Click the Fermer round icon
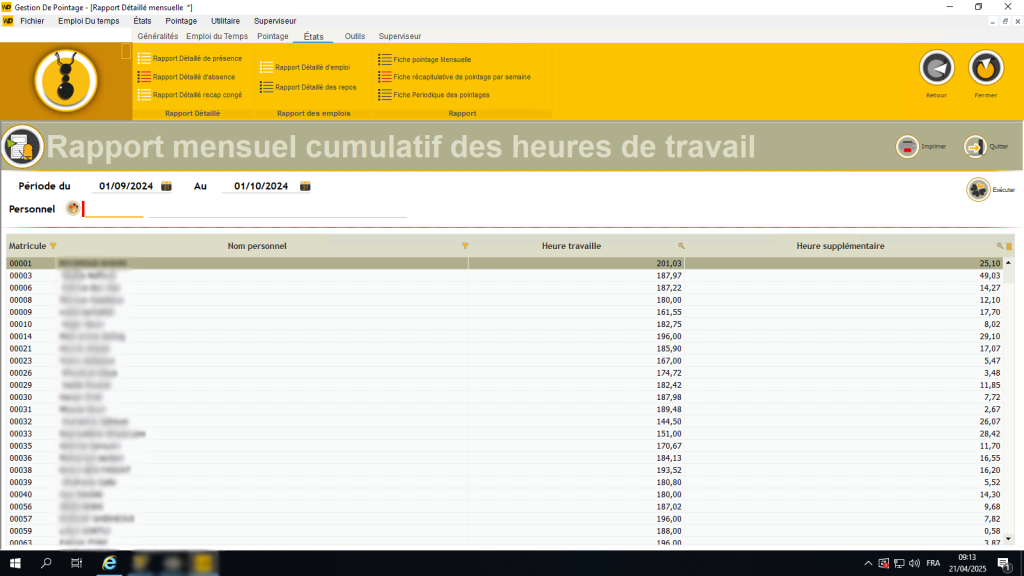Image resolution: width=1024 pixels, height=576 pixels. click(x=986, y=68)
